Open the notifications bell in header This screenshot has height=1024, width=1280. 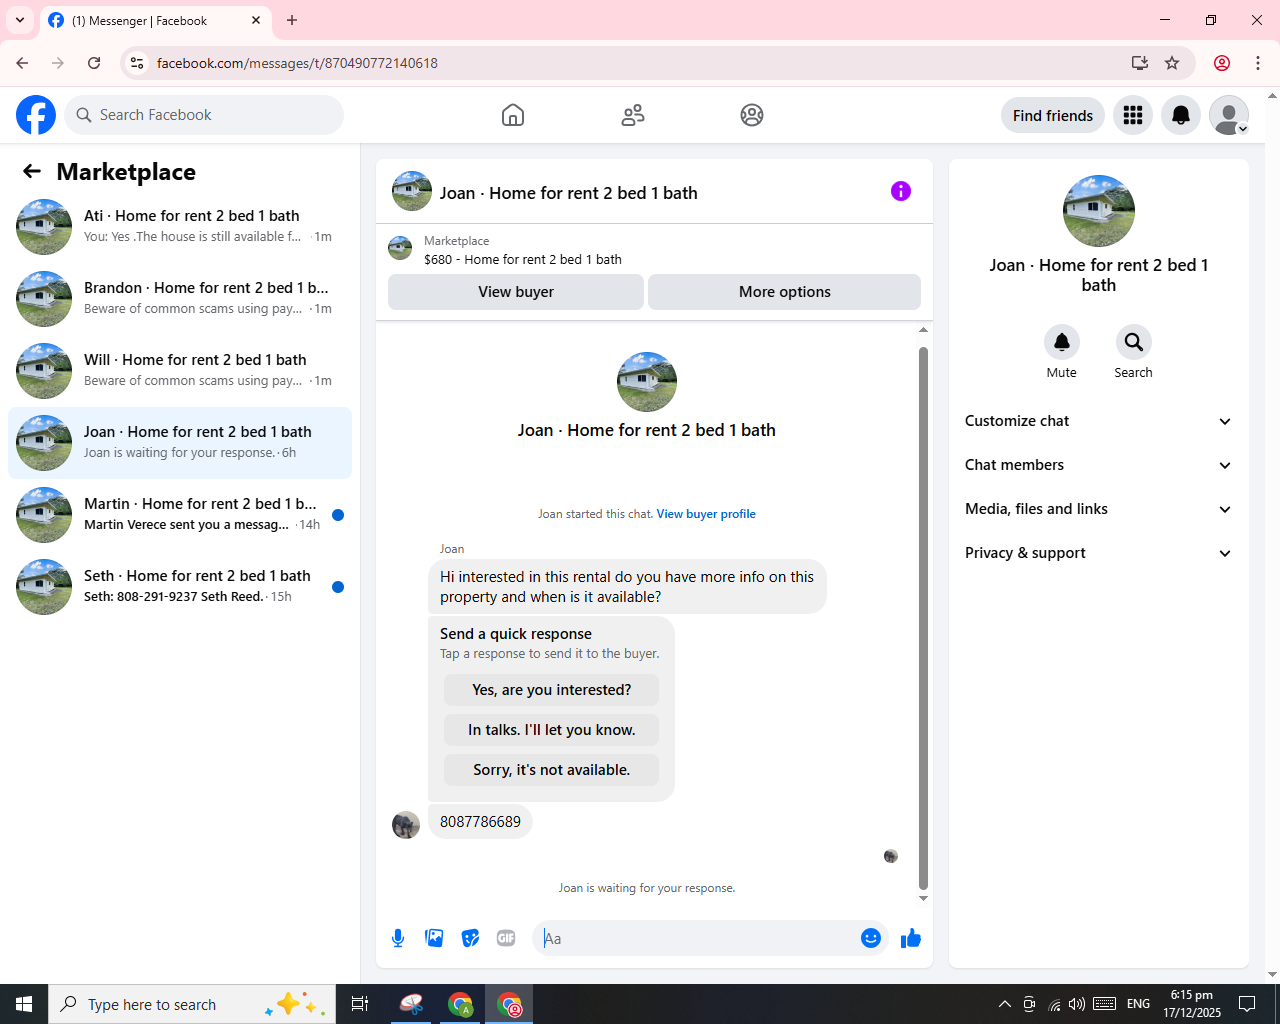point(1181,115)
